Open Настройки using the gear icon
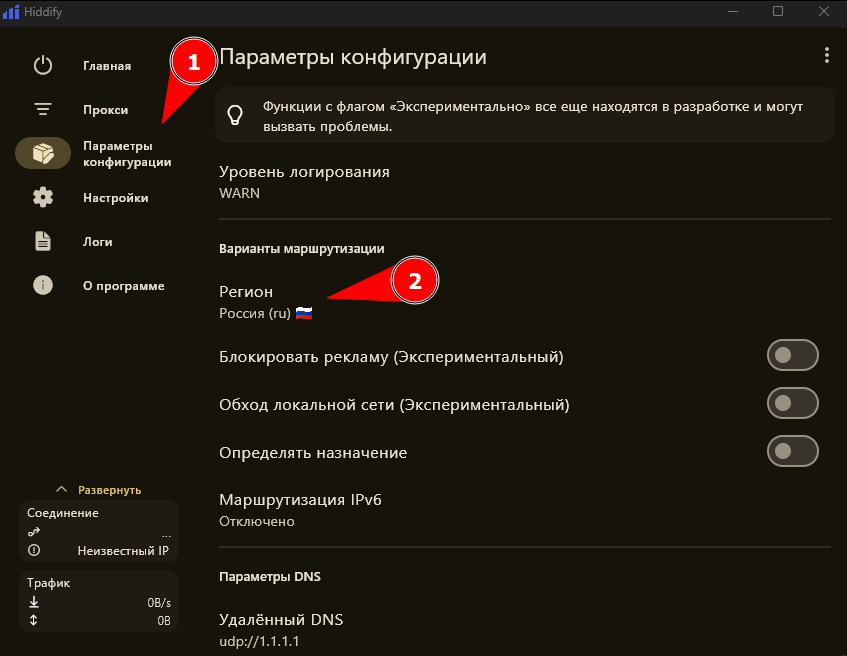This screenshot has height=656, width=847. [42, 198]
